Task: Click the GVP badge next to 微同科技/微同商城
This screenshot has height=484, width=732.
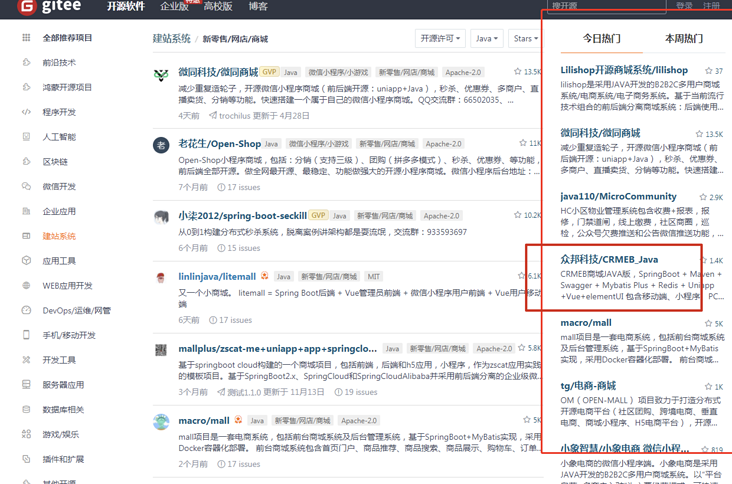Action: [x=269, y=72]
